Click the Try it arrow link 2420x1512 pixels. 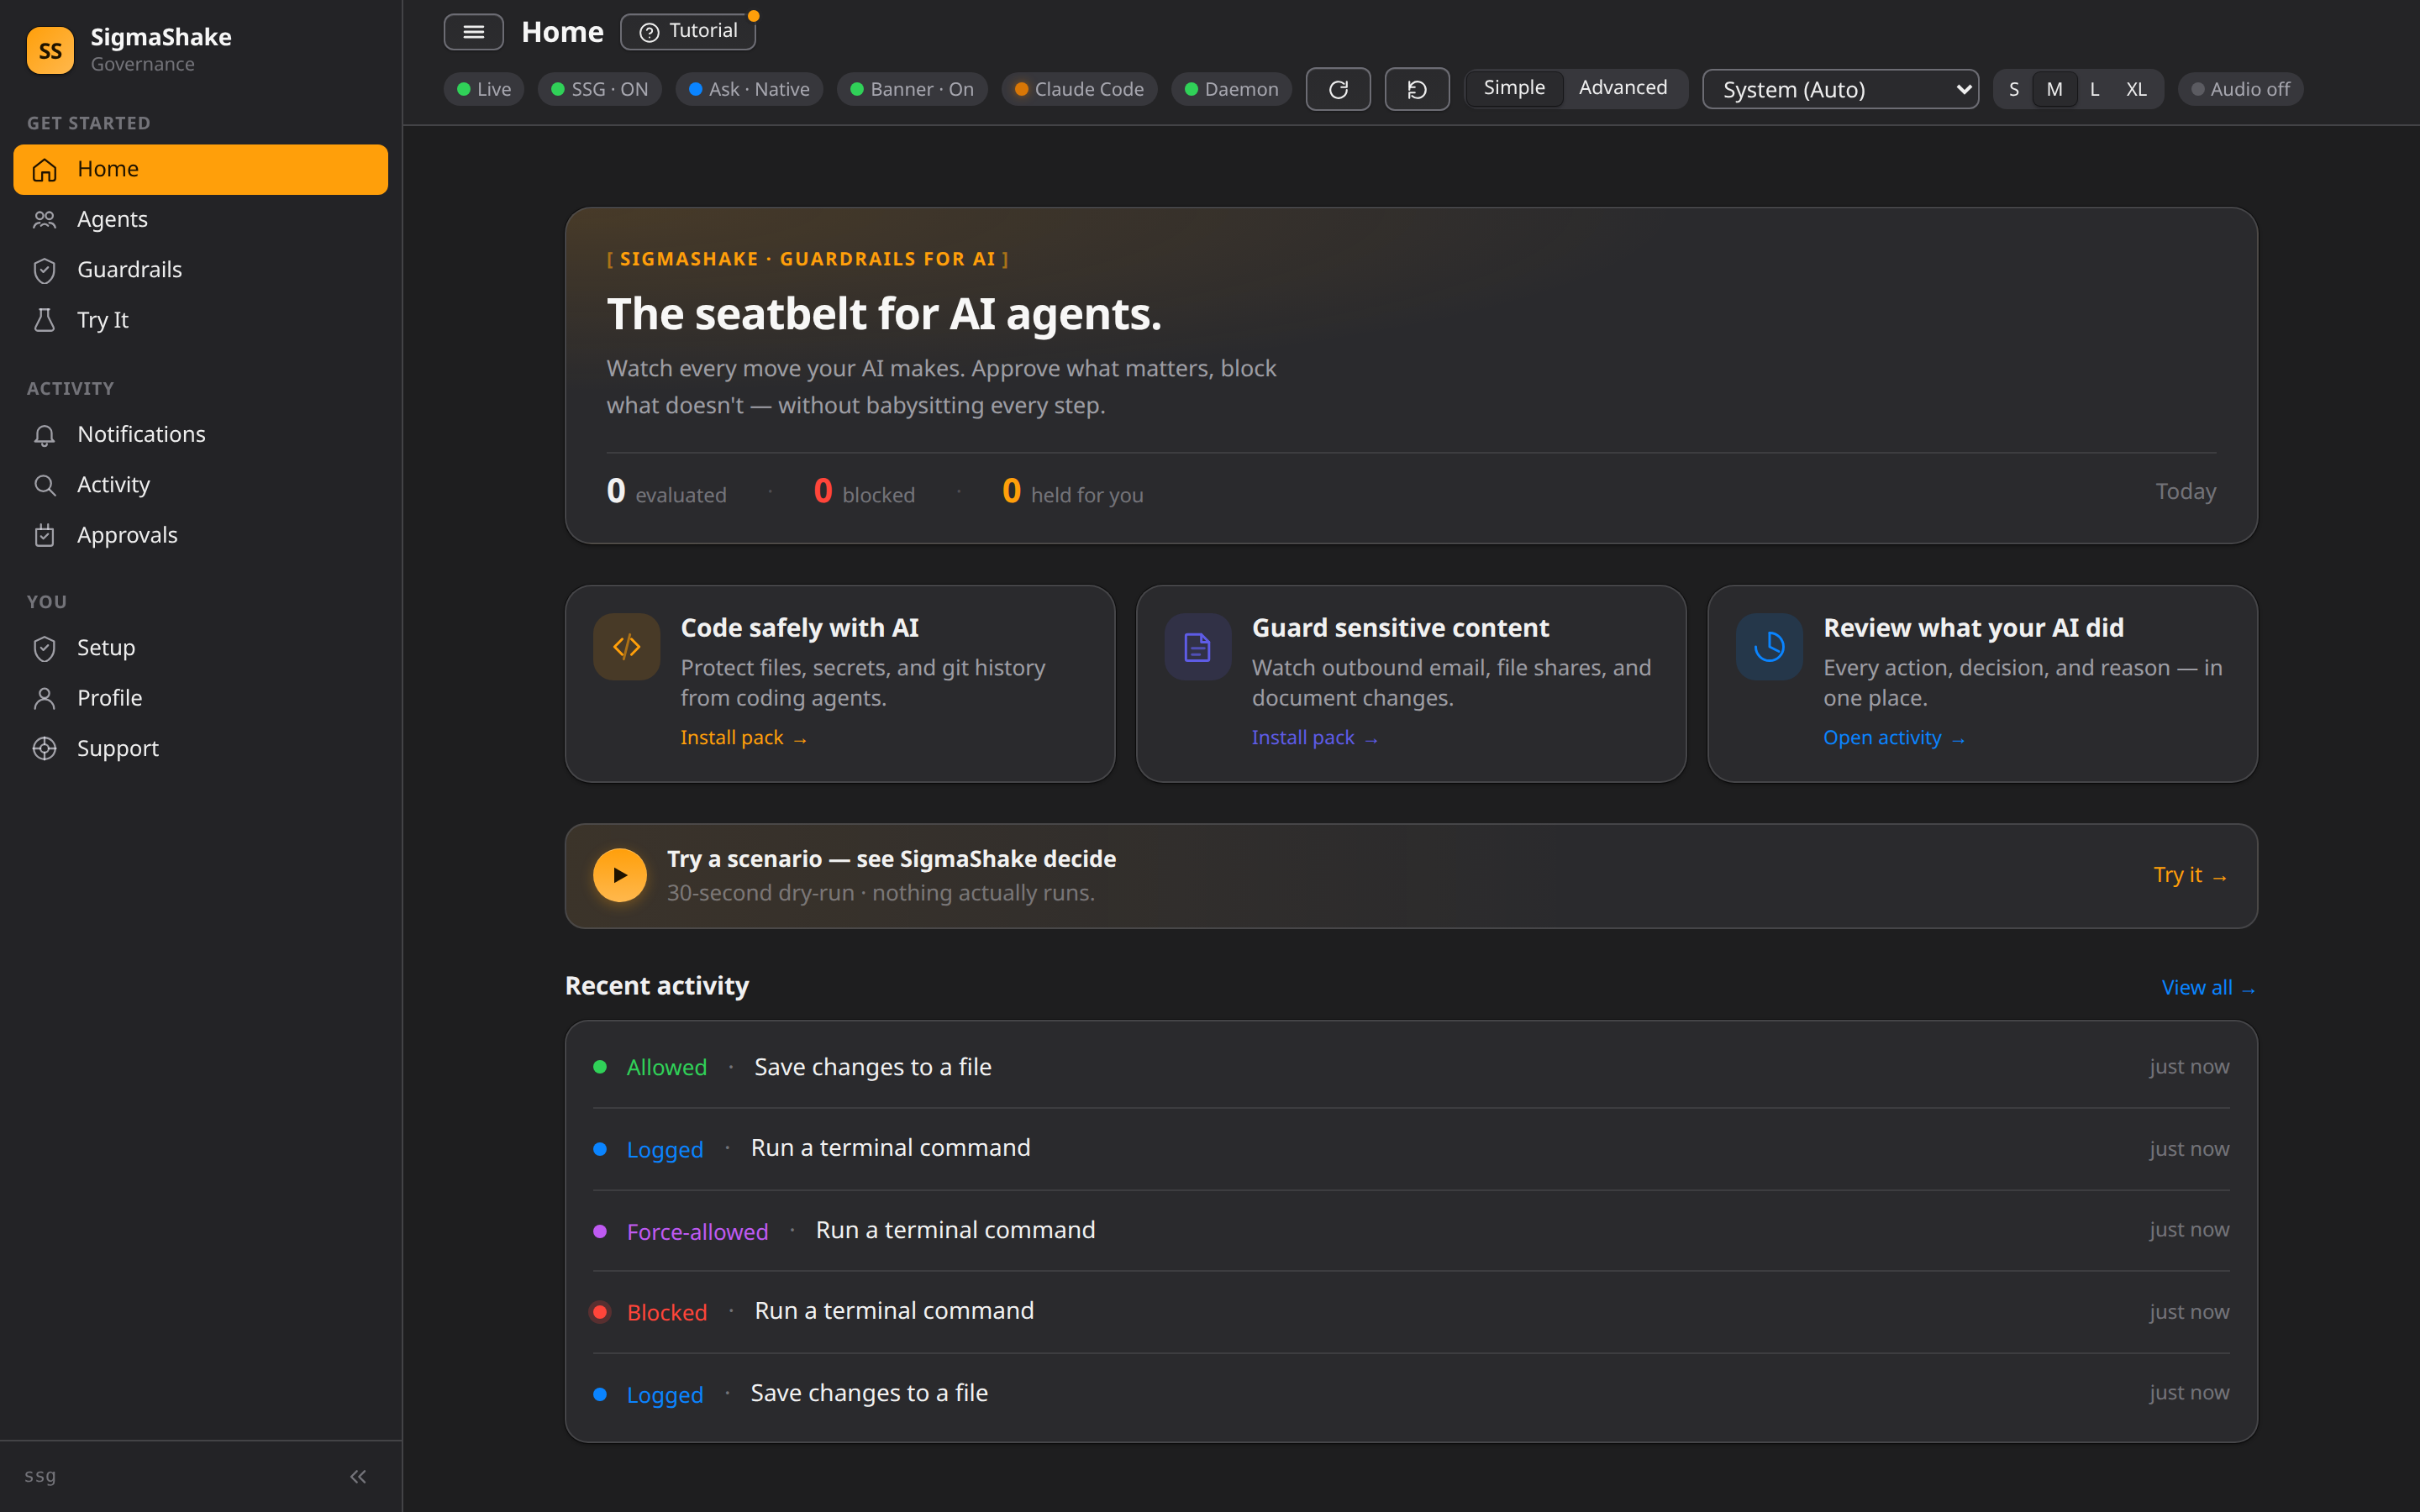pyautogui.click(x=2190, y=875)
